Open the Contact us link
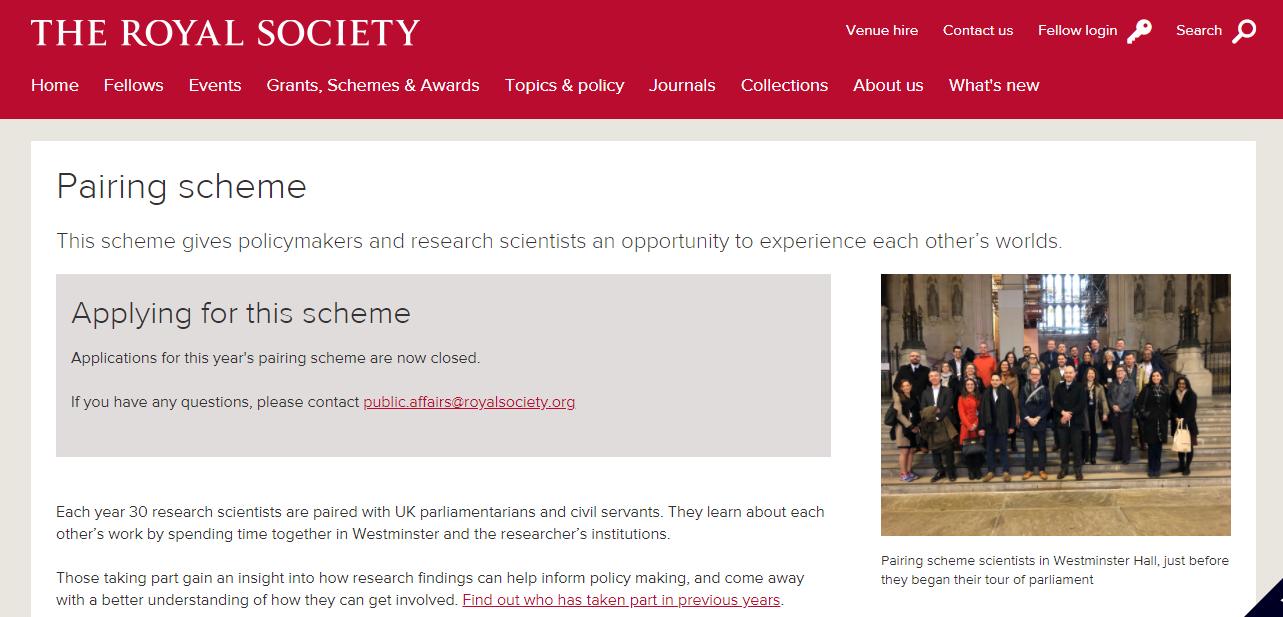This screenshot has height=617, width=1283. (978, 31)
